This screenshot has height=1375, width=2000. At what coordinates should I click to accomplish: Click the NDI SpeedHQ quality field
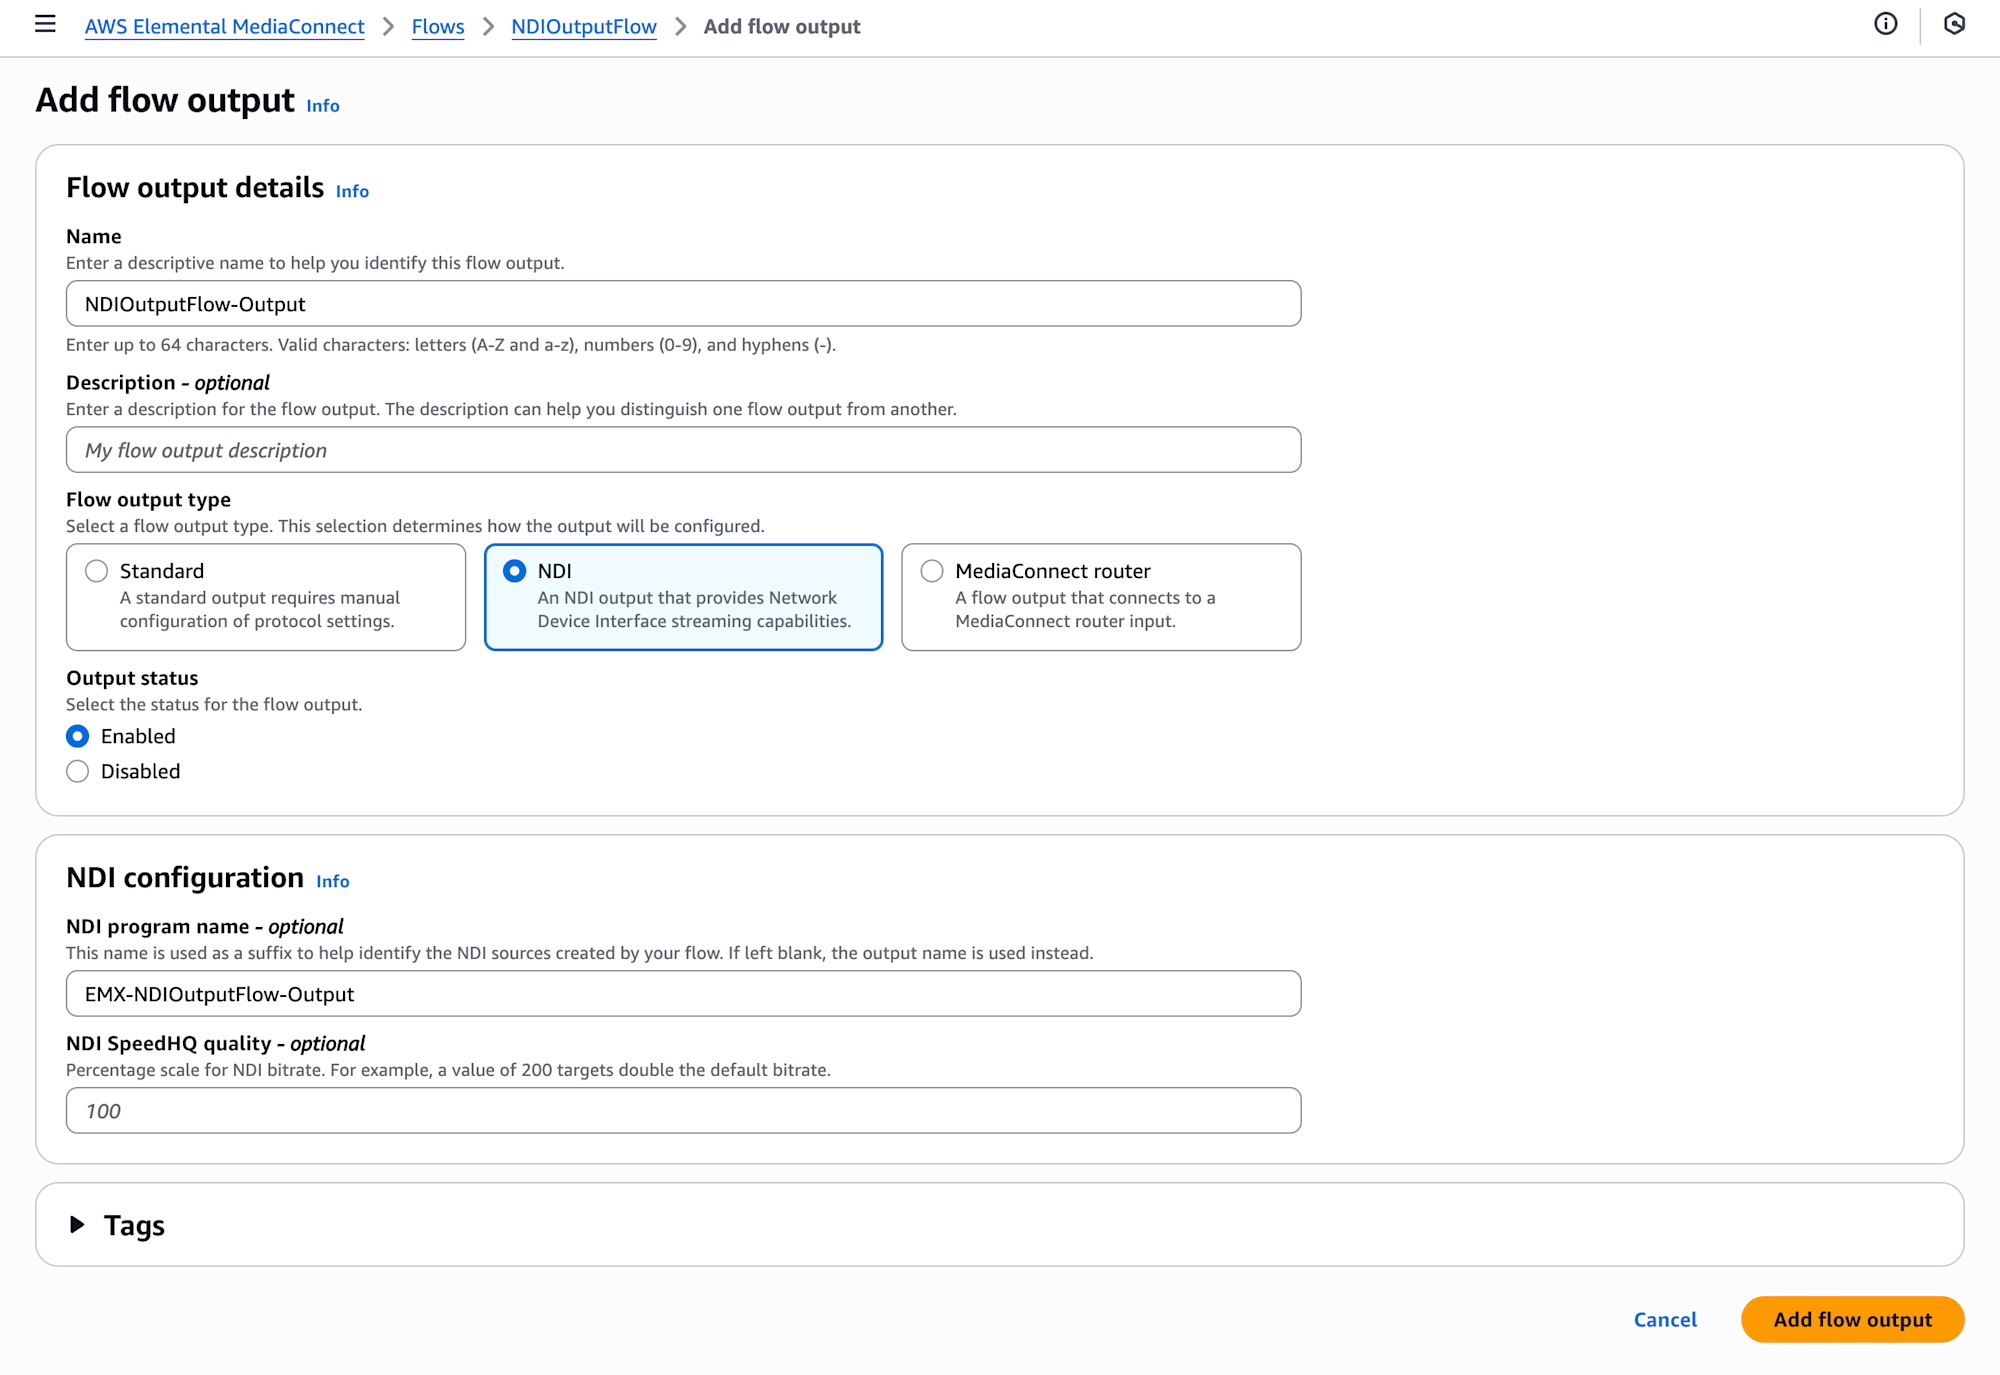click(683, 1111)
